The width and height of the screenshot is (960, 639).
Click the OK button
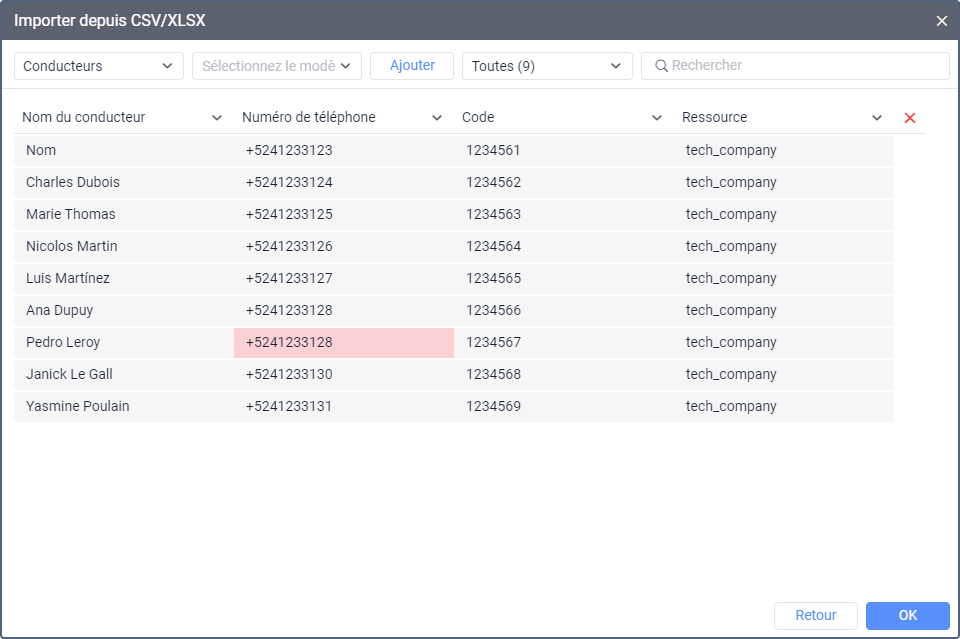(x=907, y=616)
